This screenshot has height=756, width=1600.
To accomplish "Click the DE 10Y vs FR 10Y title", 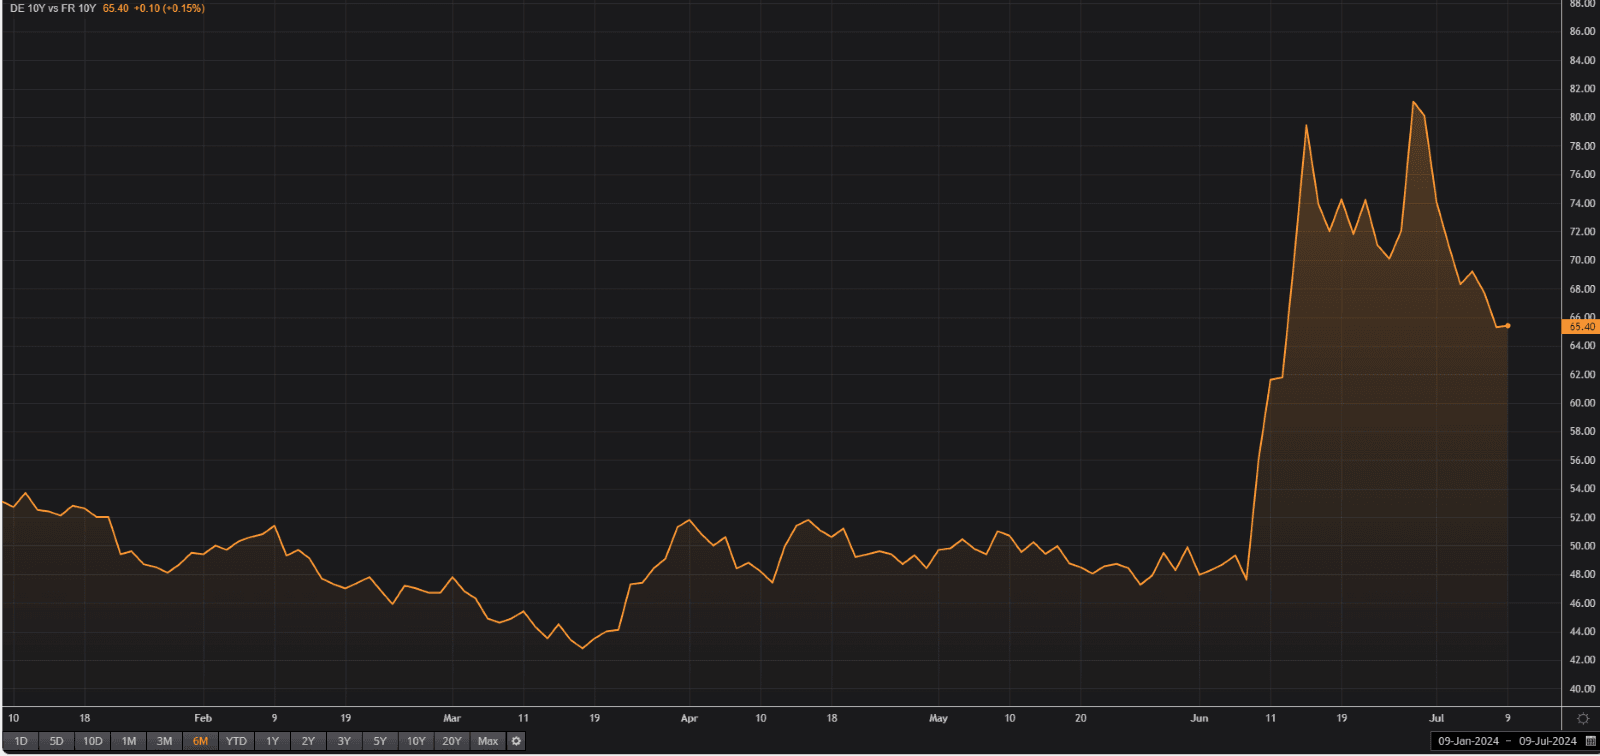I will (x=53, y=8).
